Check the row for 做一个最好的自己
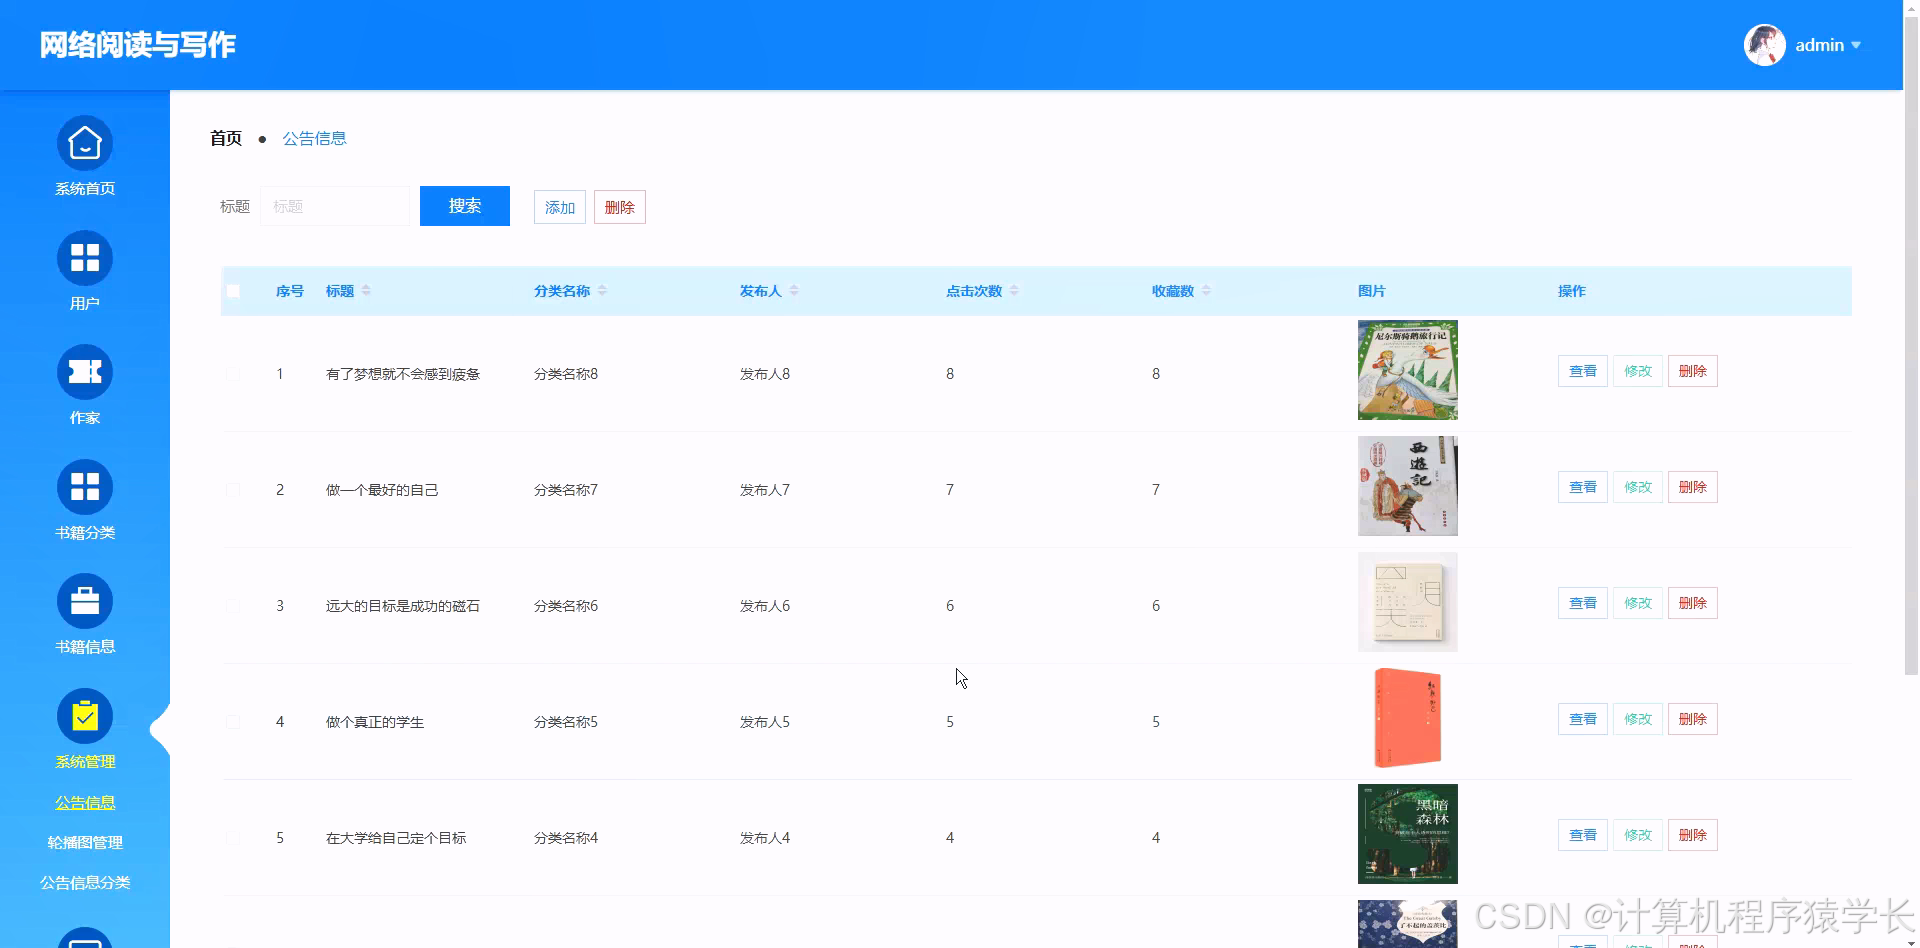 233,490
